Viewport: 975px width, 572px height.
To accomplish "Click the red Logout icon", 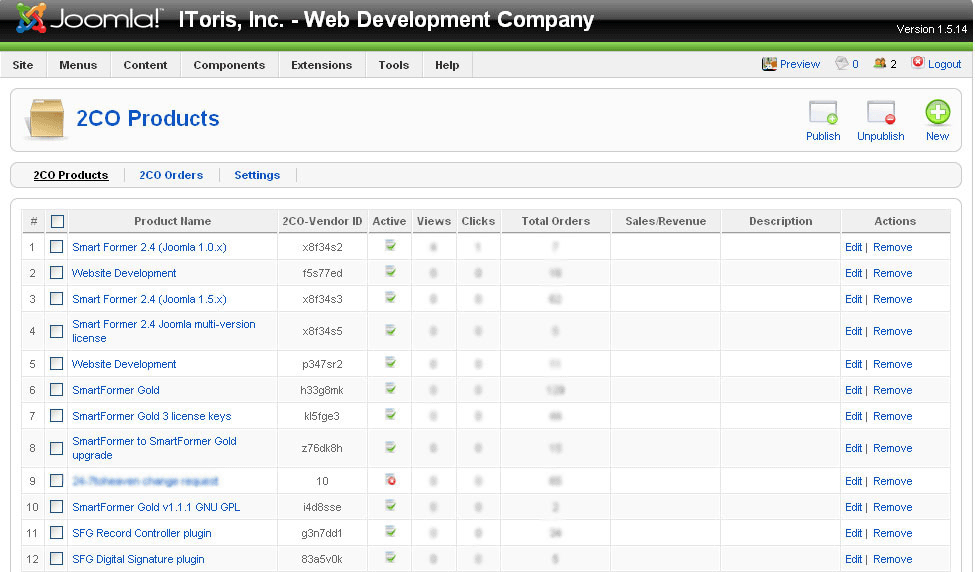I will pyautogui.click(x=917, y=62).
